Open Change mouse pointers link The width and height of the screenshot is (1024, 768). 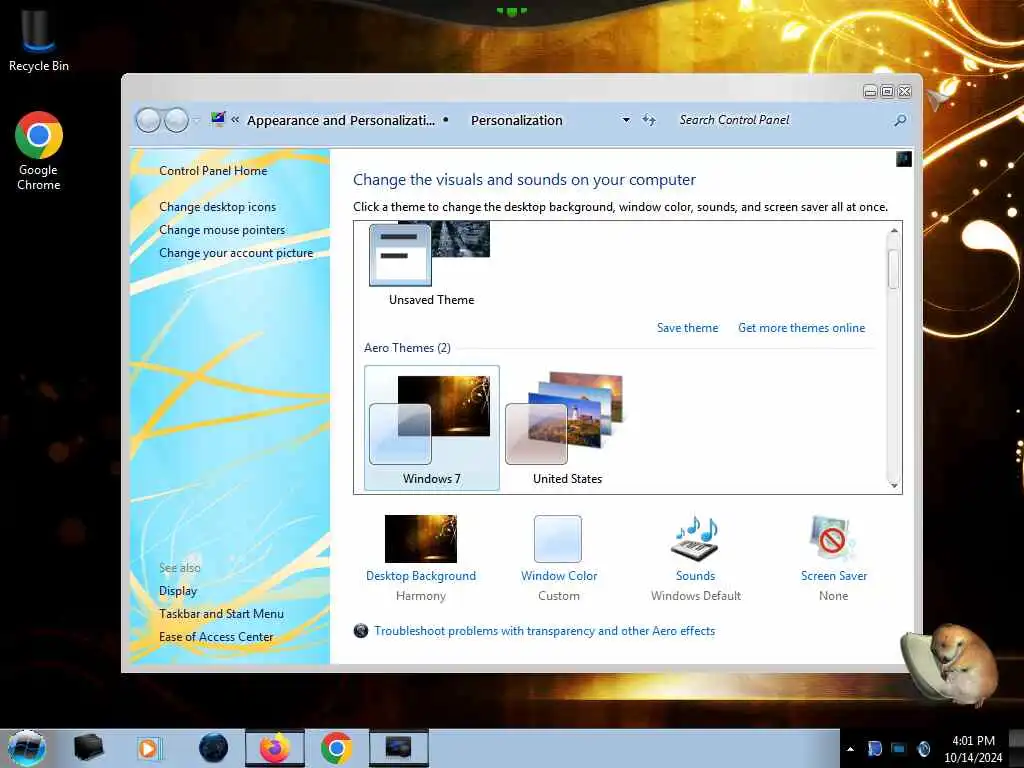click(x=222, y=230)
